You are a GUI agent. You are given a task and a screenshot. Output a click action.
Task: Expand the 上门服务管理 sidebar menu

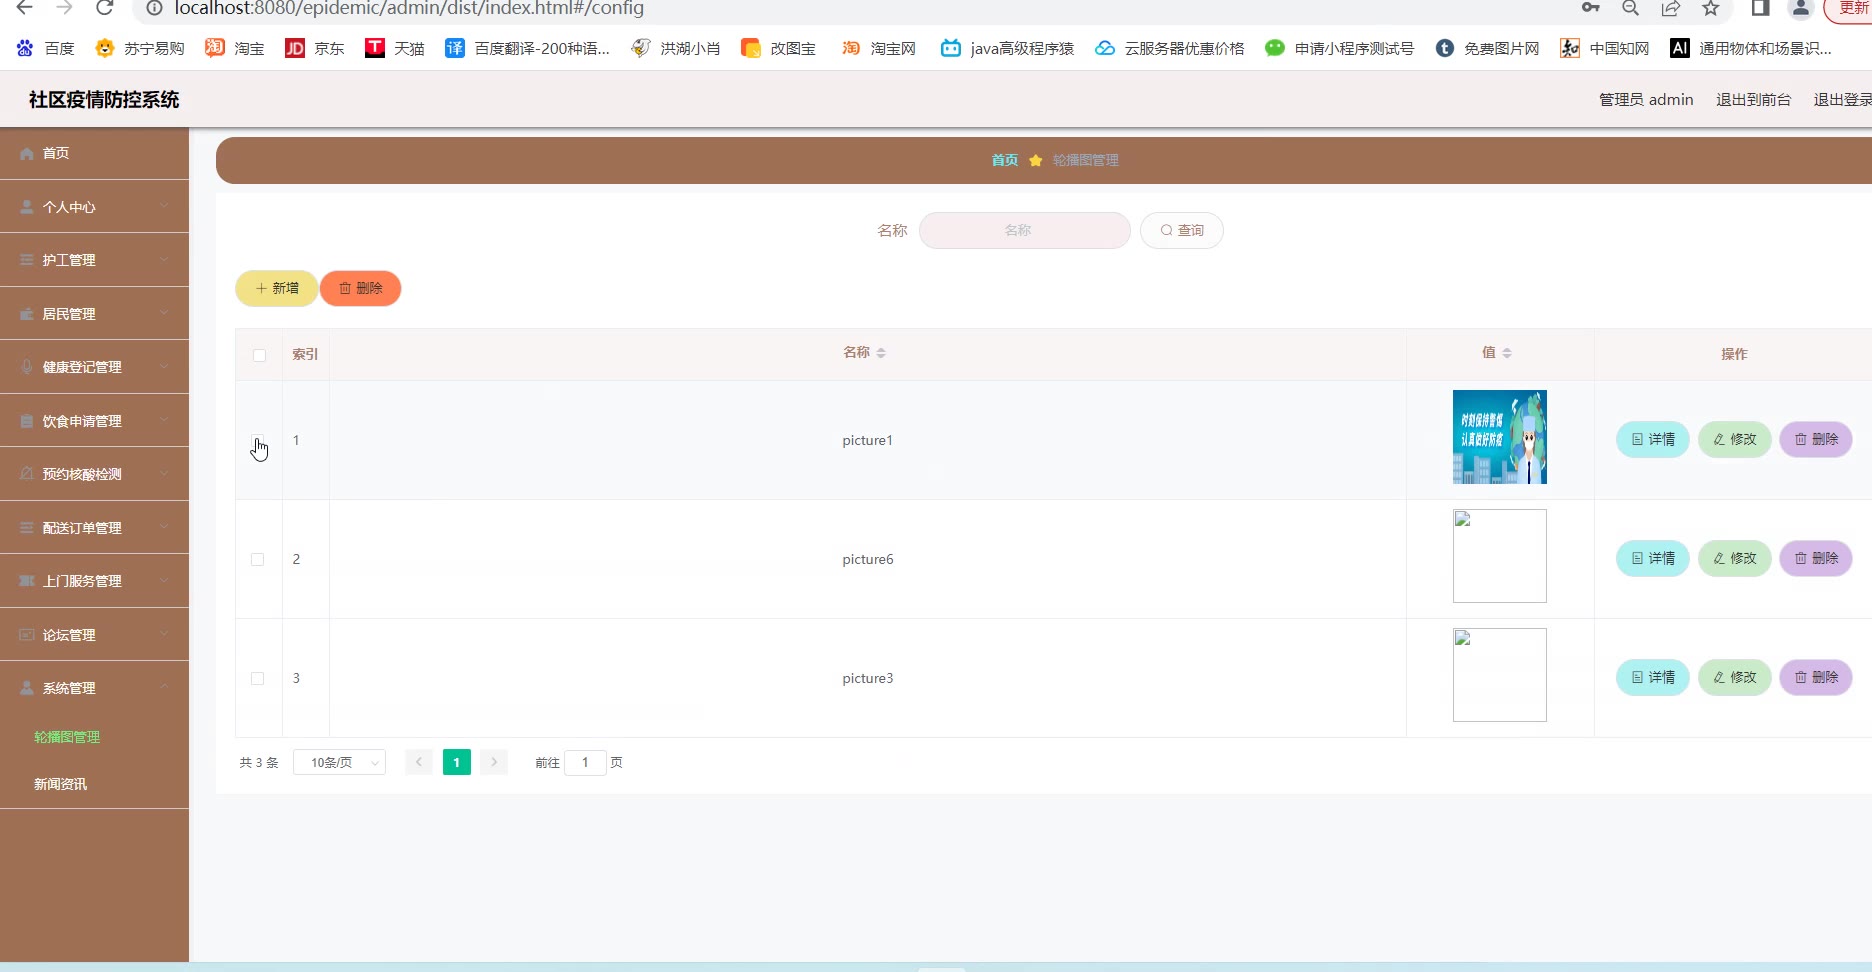pyautogui.click(x=94, y=581)
